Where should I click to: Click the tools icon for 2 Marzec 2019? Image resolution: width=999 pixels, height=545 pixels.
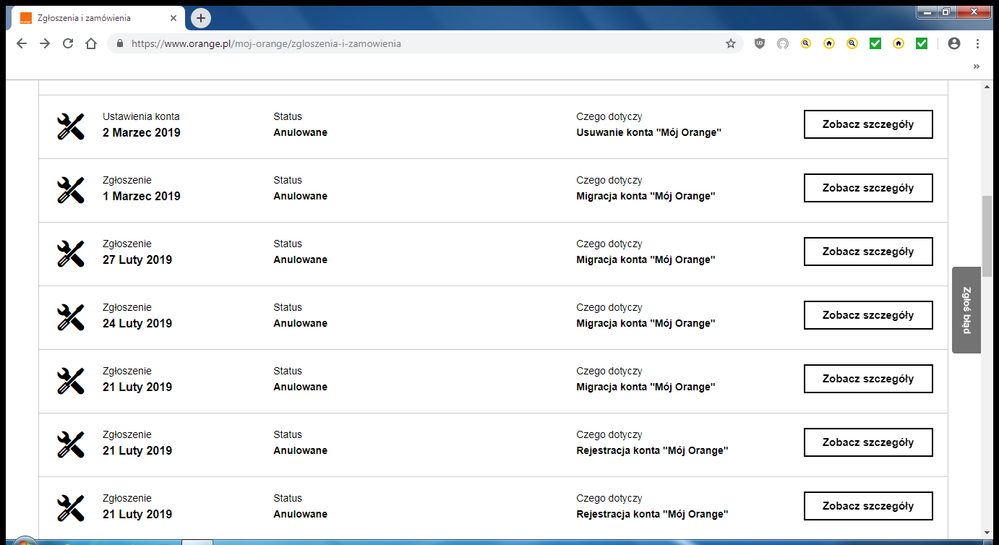(70, 126)
